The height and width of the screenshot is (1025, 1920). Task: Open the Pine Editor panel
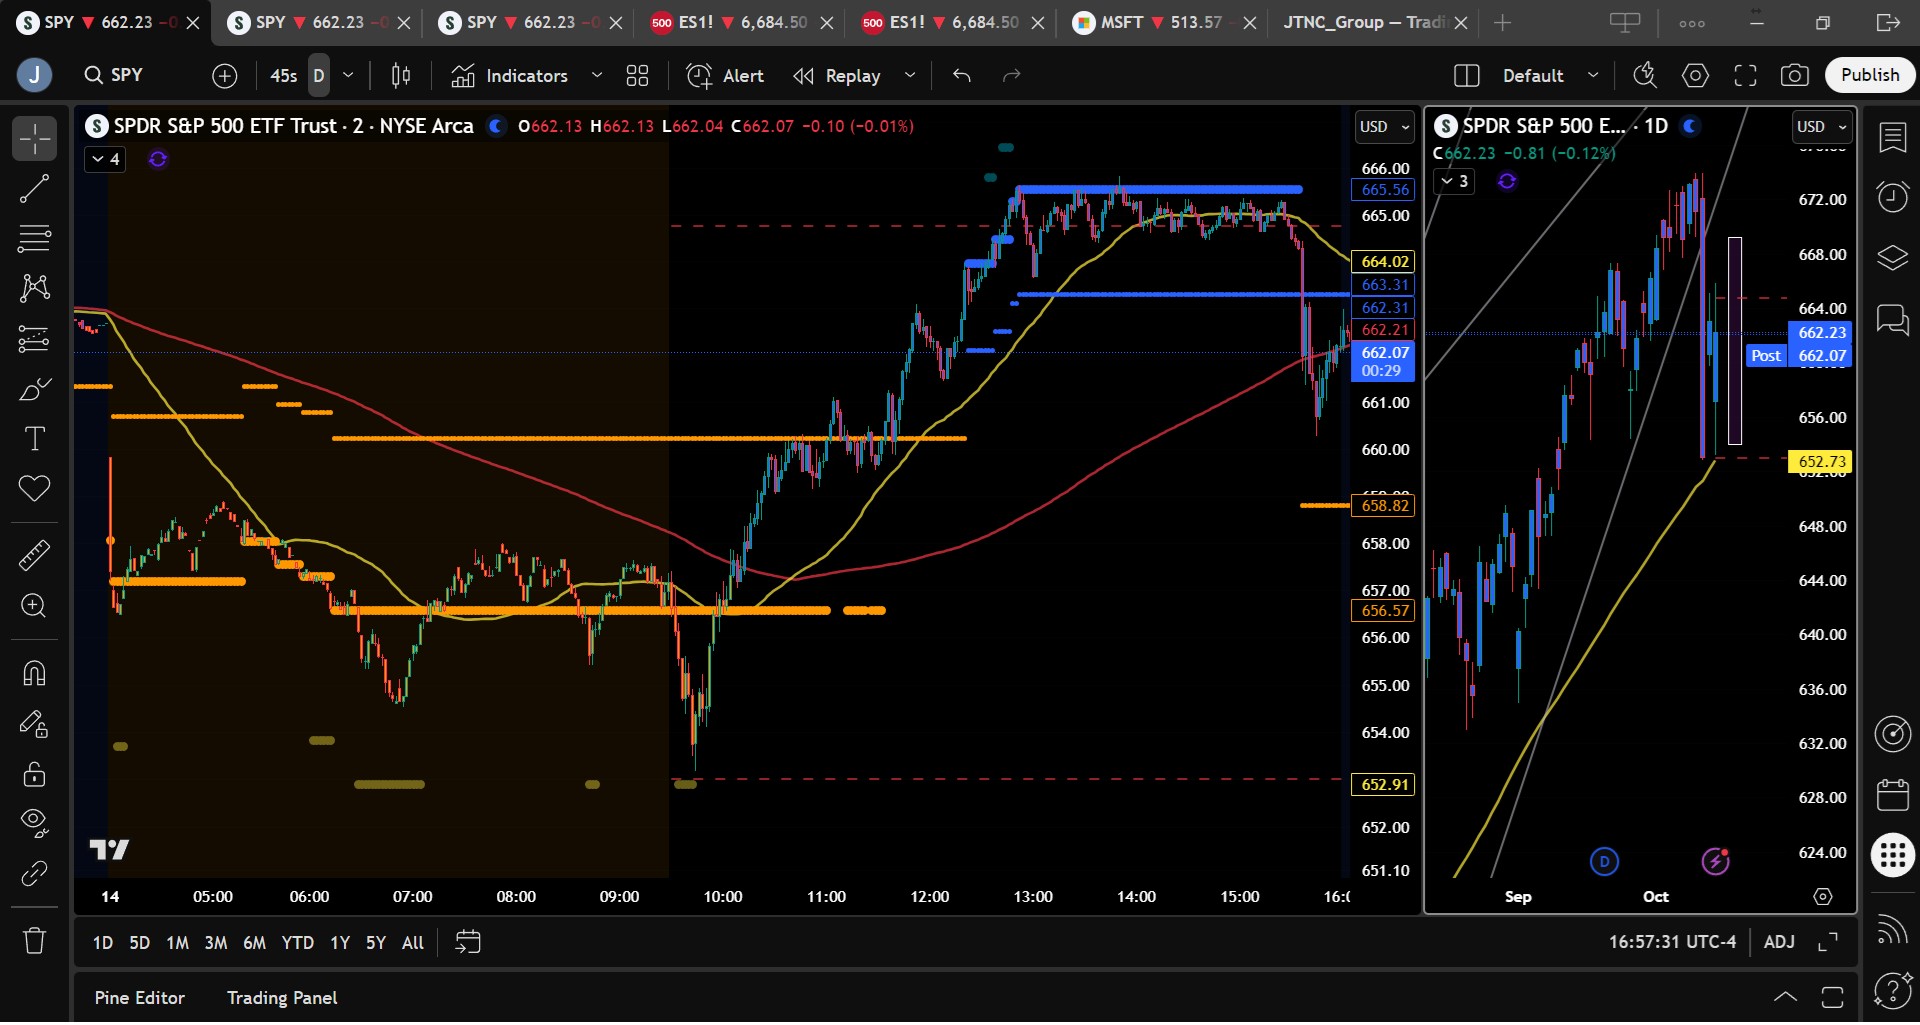click(140, 998)
